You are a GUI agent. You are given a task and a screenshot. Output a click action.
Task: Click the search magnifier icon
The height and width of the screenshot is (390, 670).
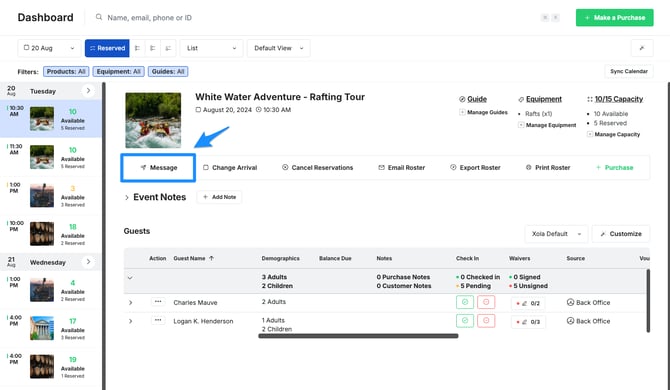pyautogui.click(x=99, y=17)
